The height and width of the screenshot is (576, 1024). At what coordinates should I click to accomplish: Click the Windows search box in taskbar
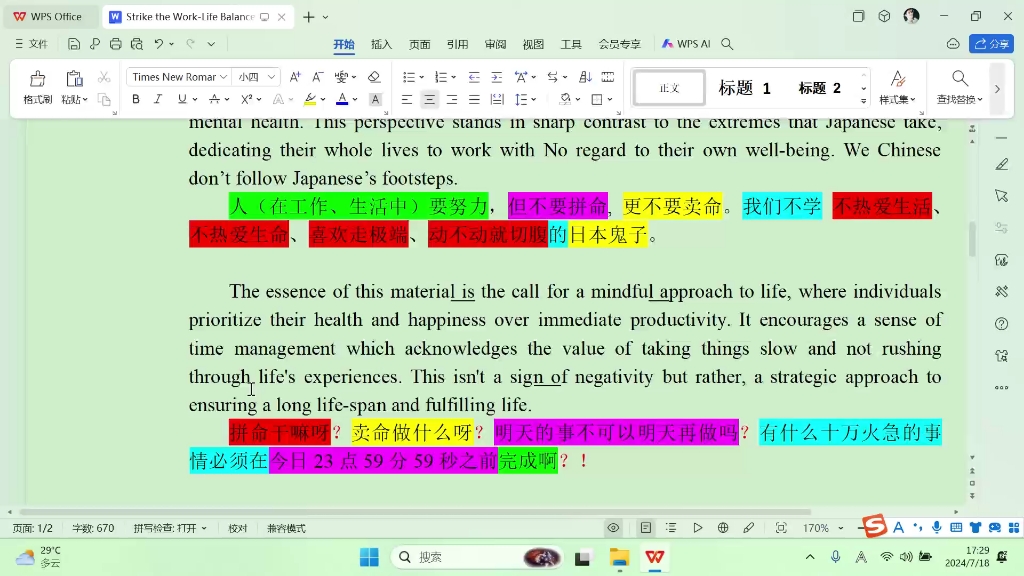pos(477,557)
